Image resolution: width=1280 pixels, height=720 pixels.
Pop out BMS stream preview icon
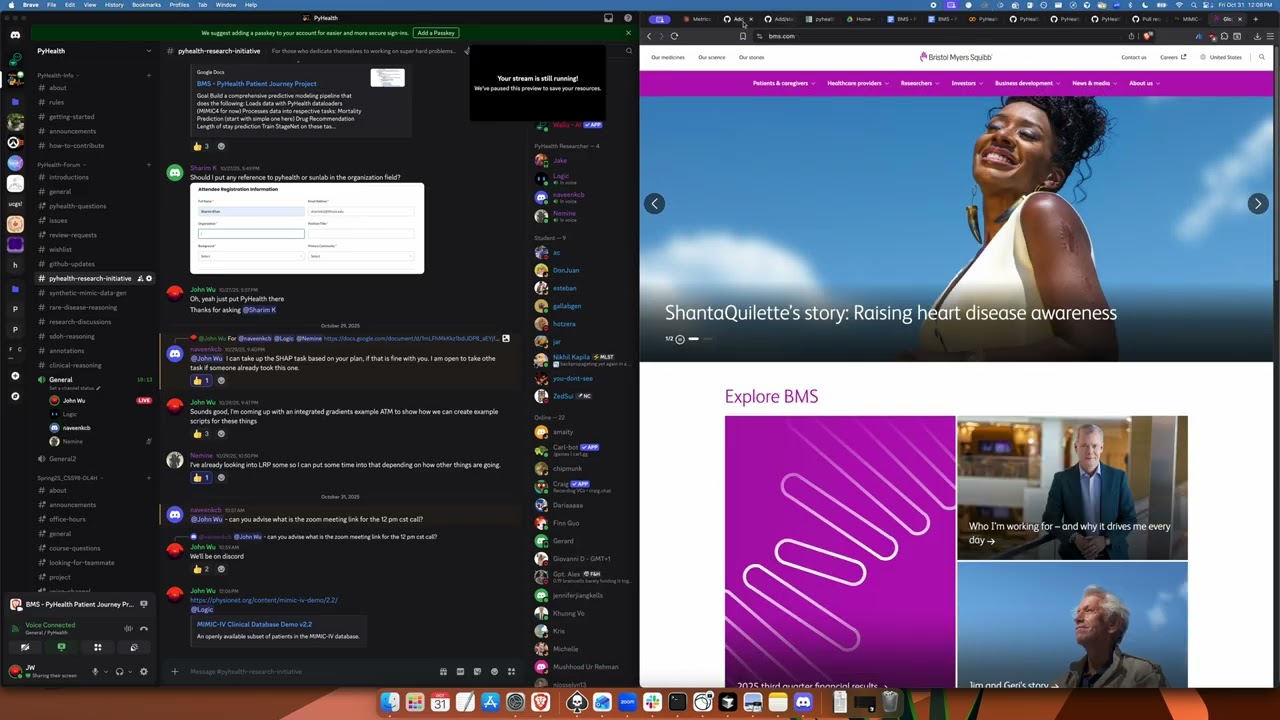[144, 604]
